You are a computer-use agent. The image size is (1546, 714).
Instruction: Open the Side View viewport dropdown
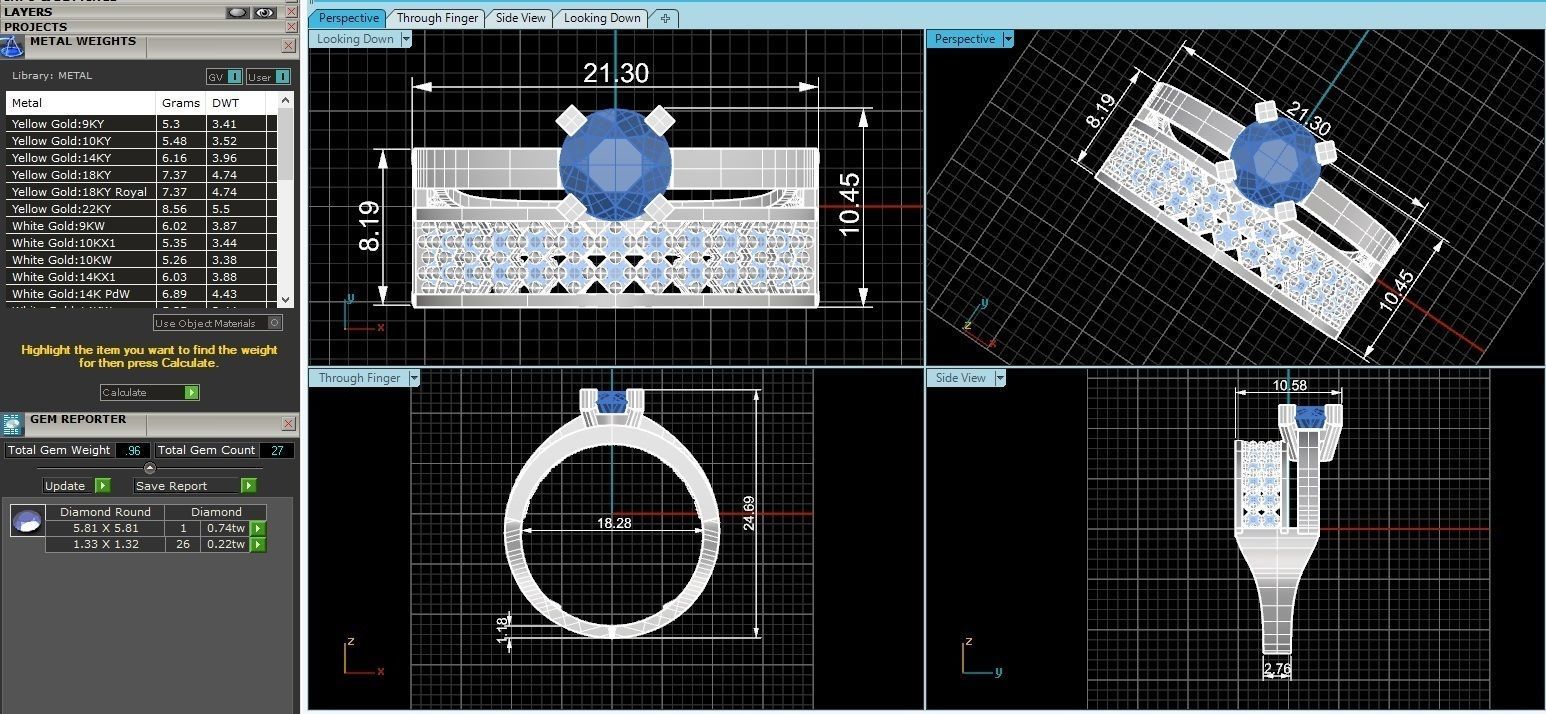(1000, 378)
